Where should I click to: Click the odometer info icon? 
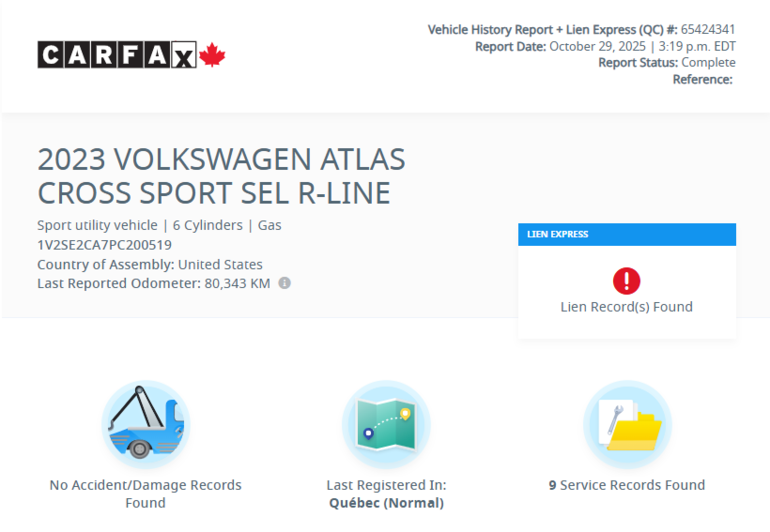(284, 283)
